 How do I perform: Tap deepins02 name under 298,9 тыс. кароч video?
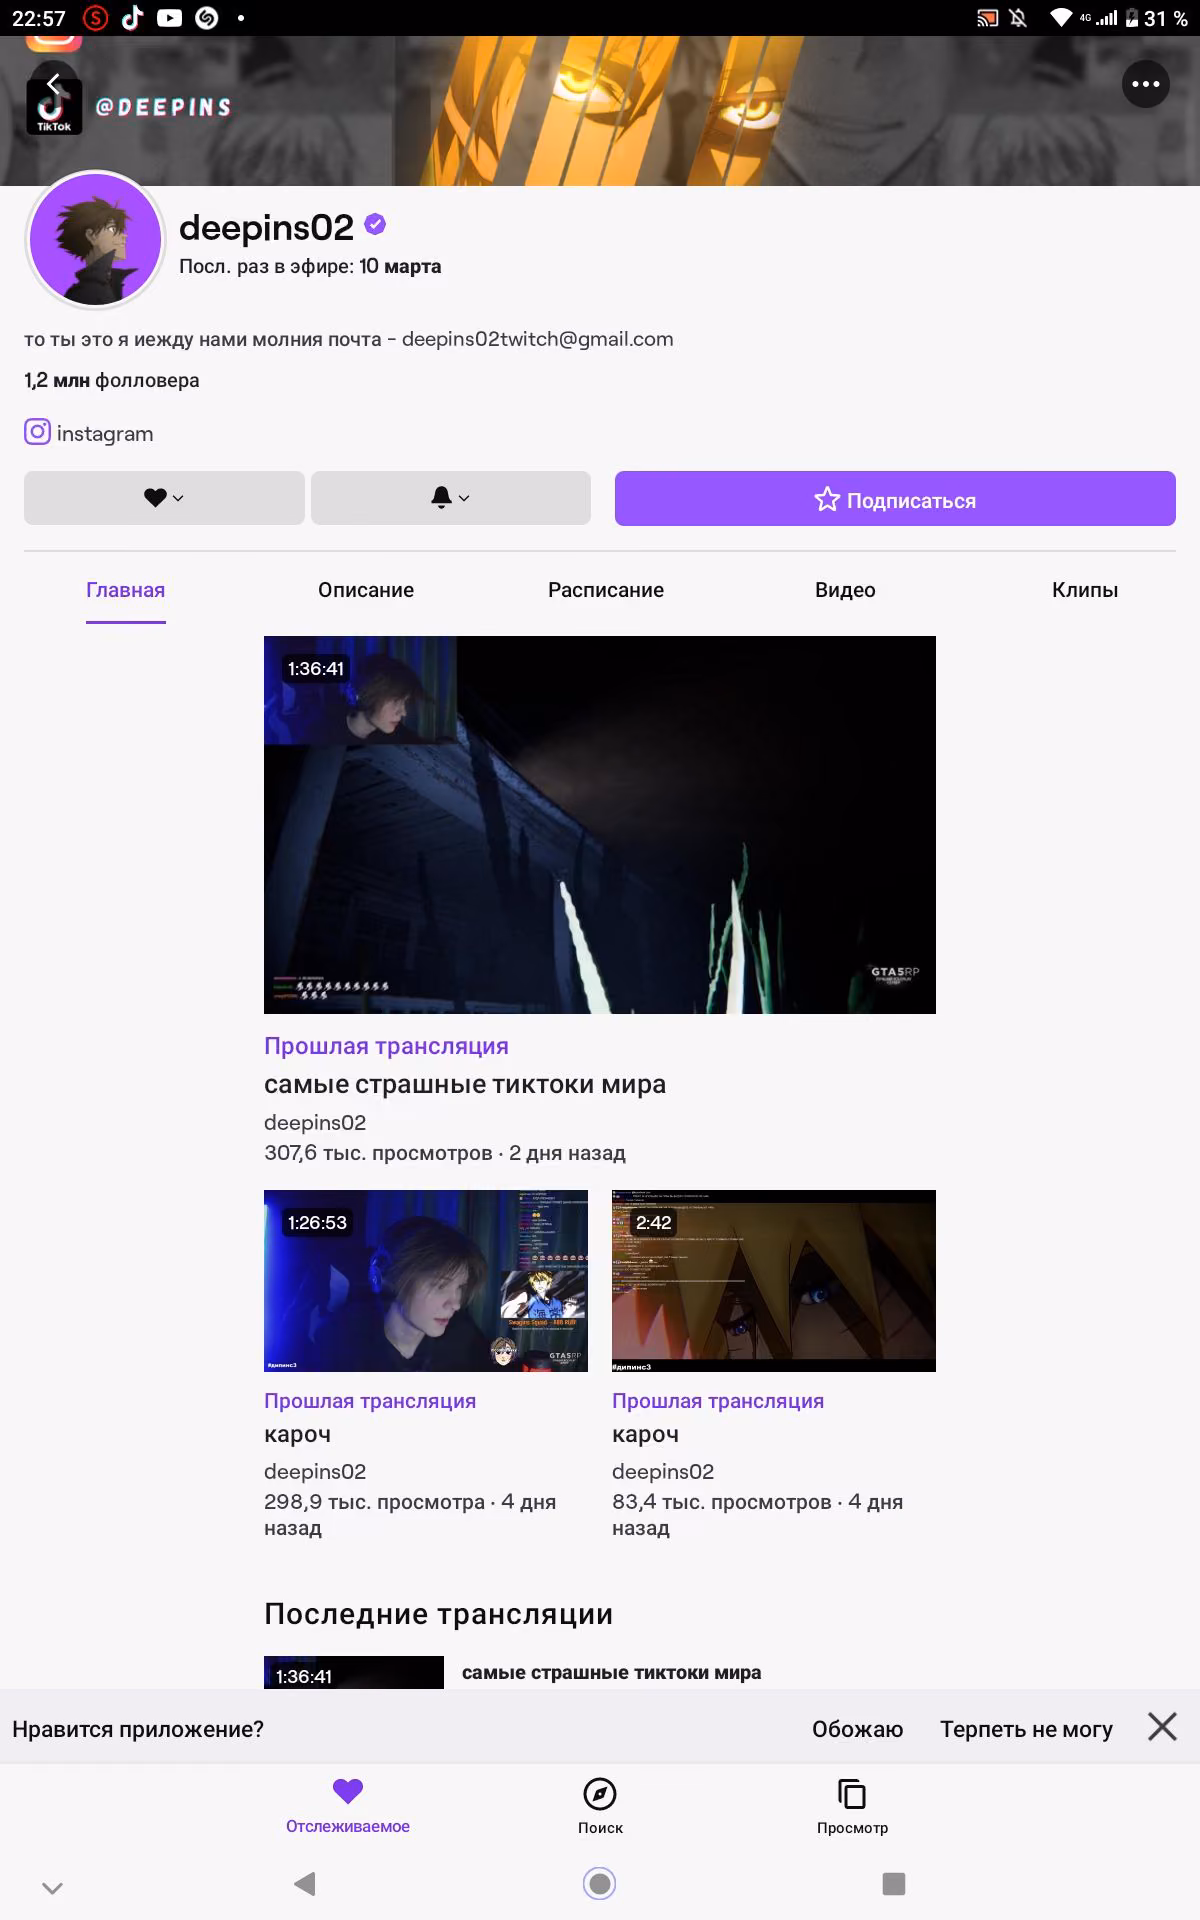coord(315,1472)
